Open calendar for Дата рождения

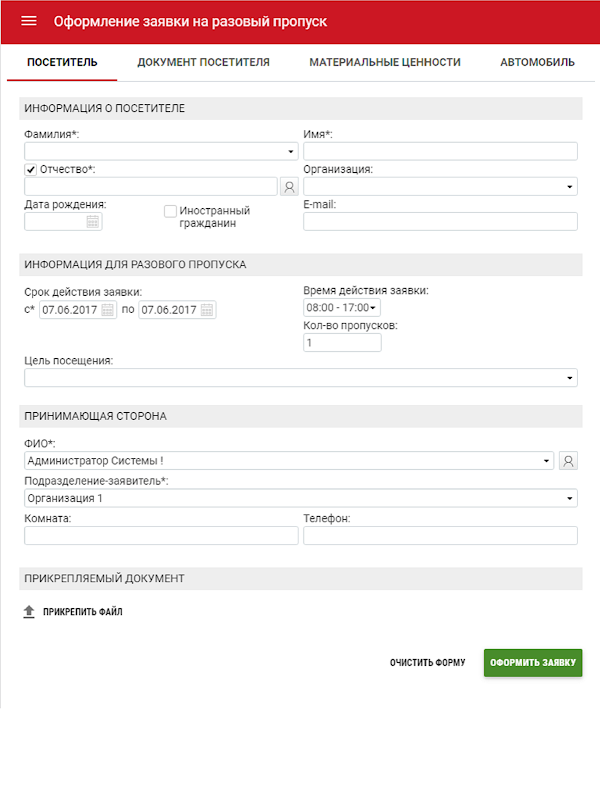point(93,222)
